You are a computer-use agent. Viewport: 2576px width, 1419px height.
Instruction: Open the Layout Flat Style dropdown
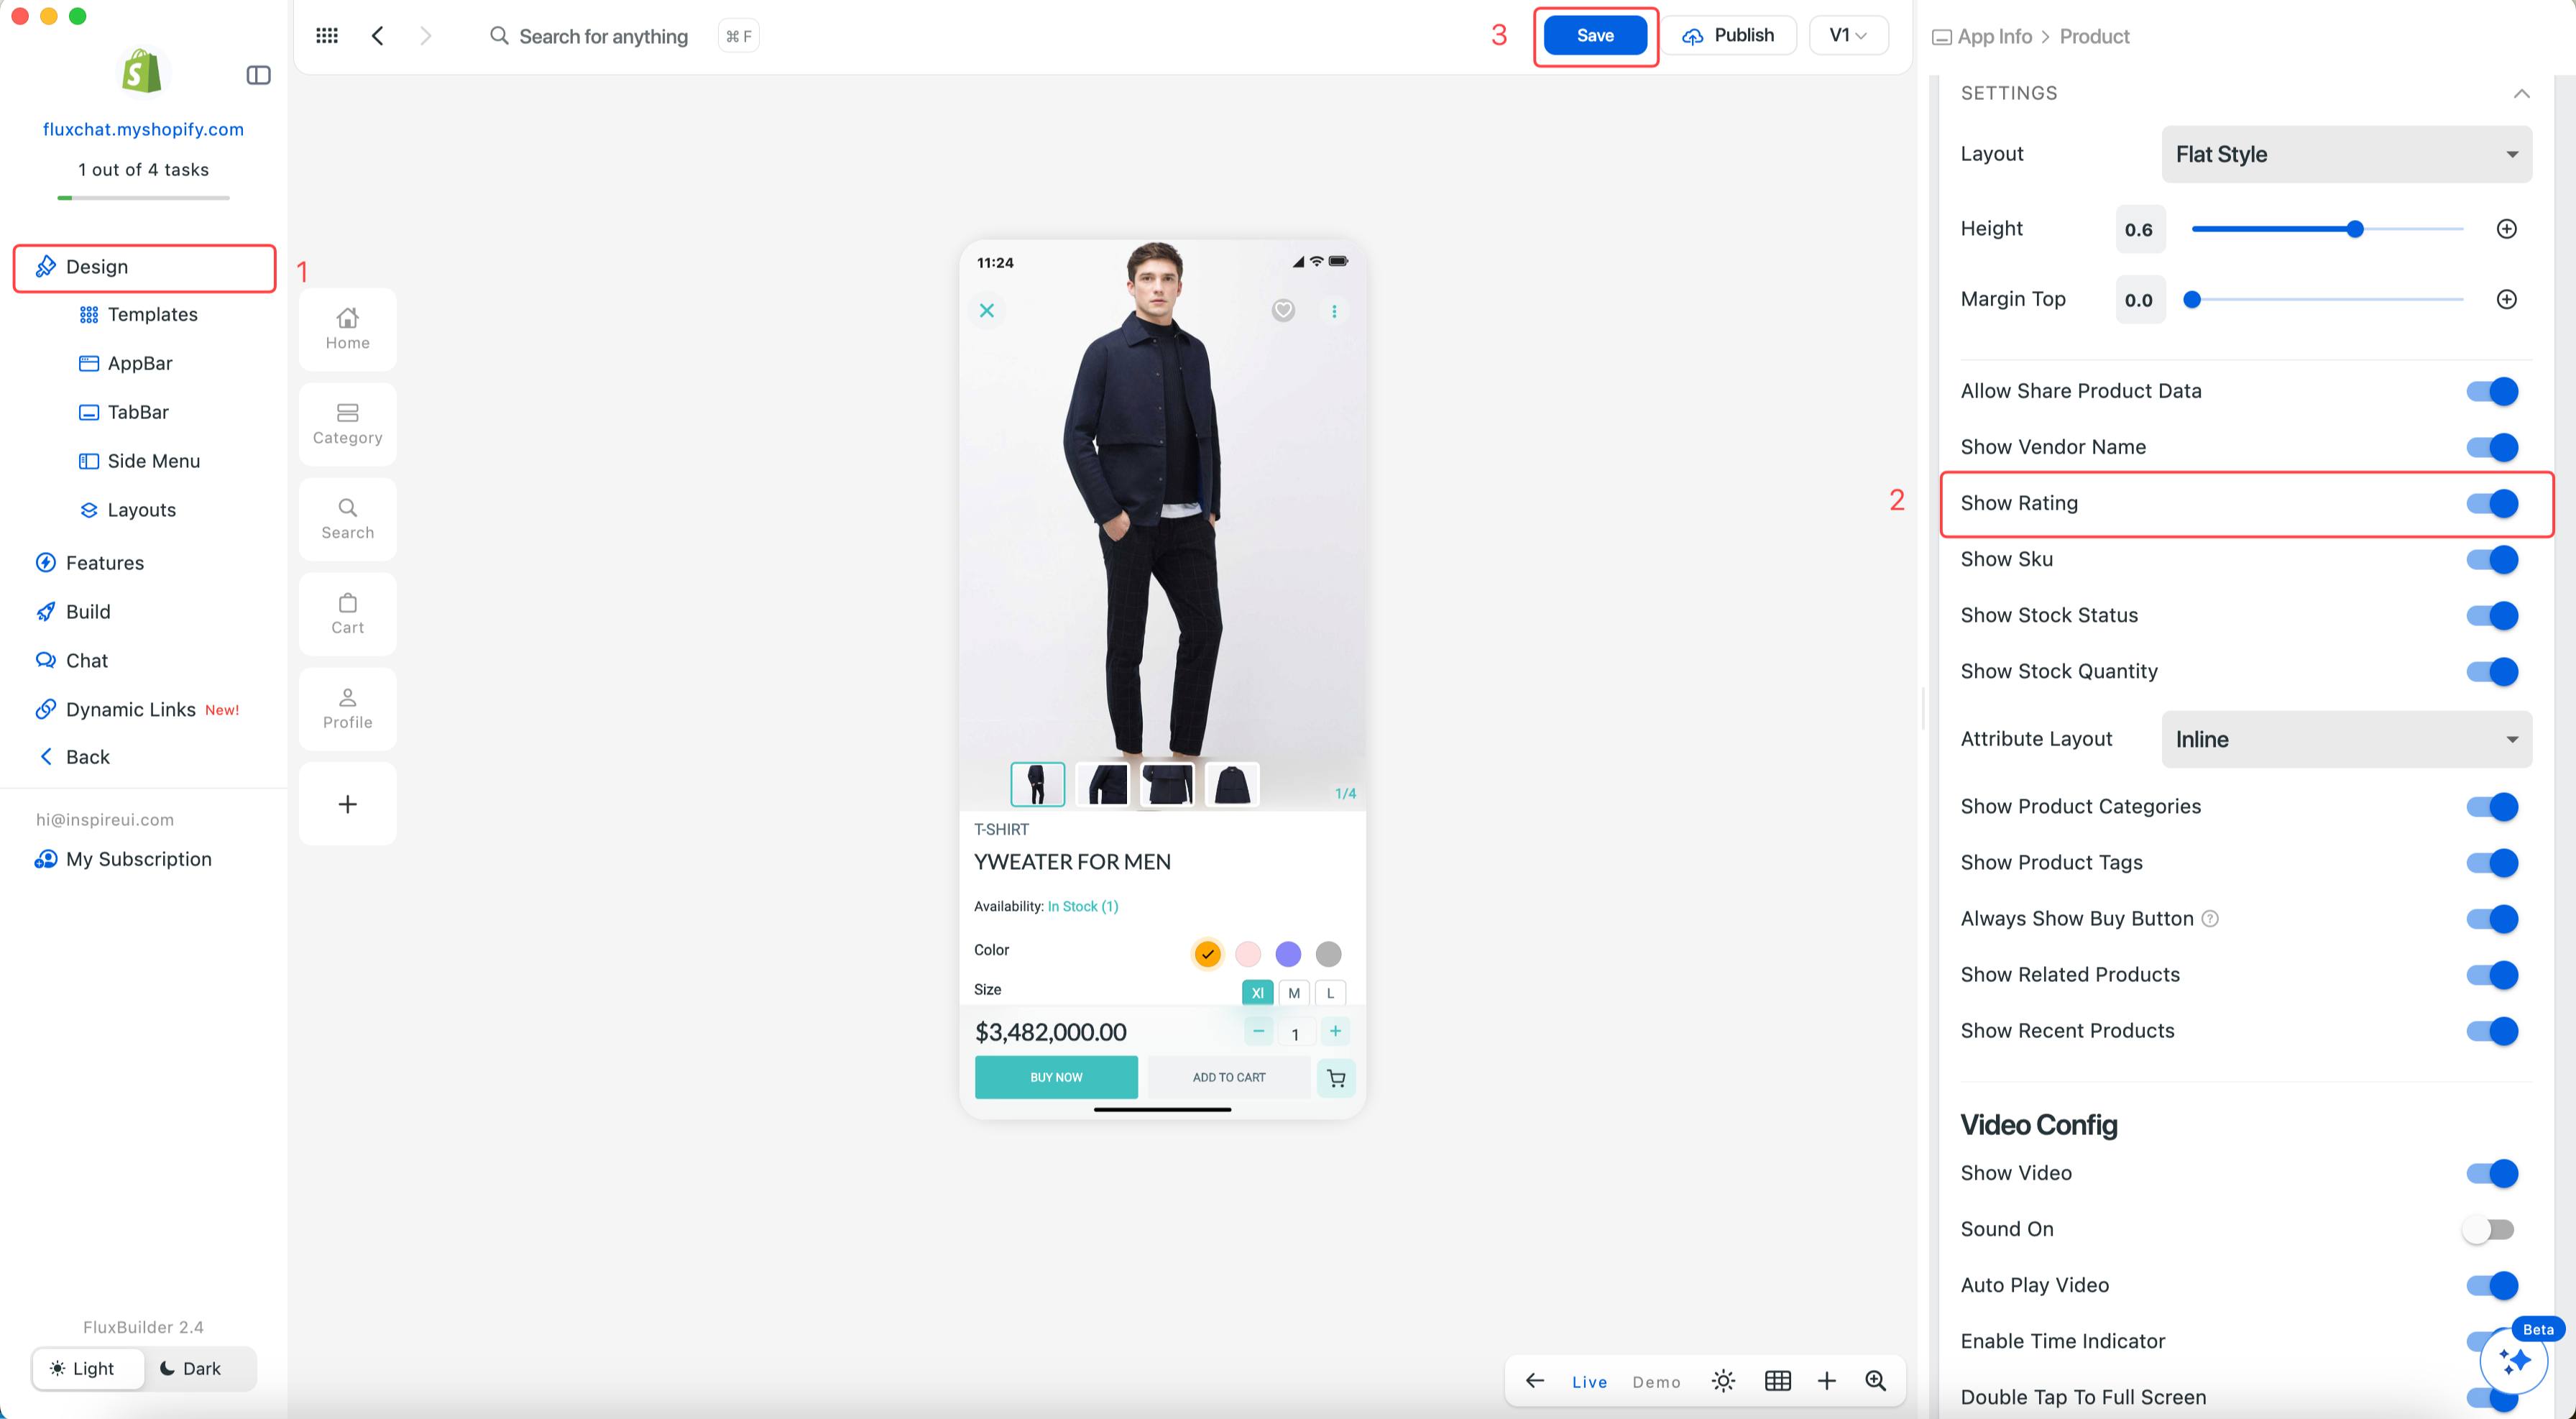pyautogui.click(x=2346, y=154)
